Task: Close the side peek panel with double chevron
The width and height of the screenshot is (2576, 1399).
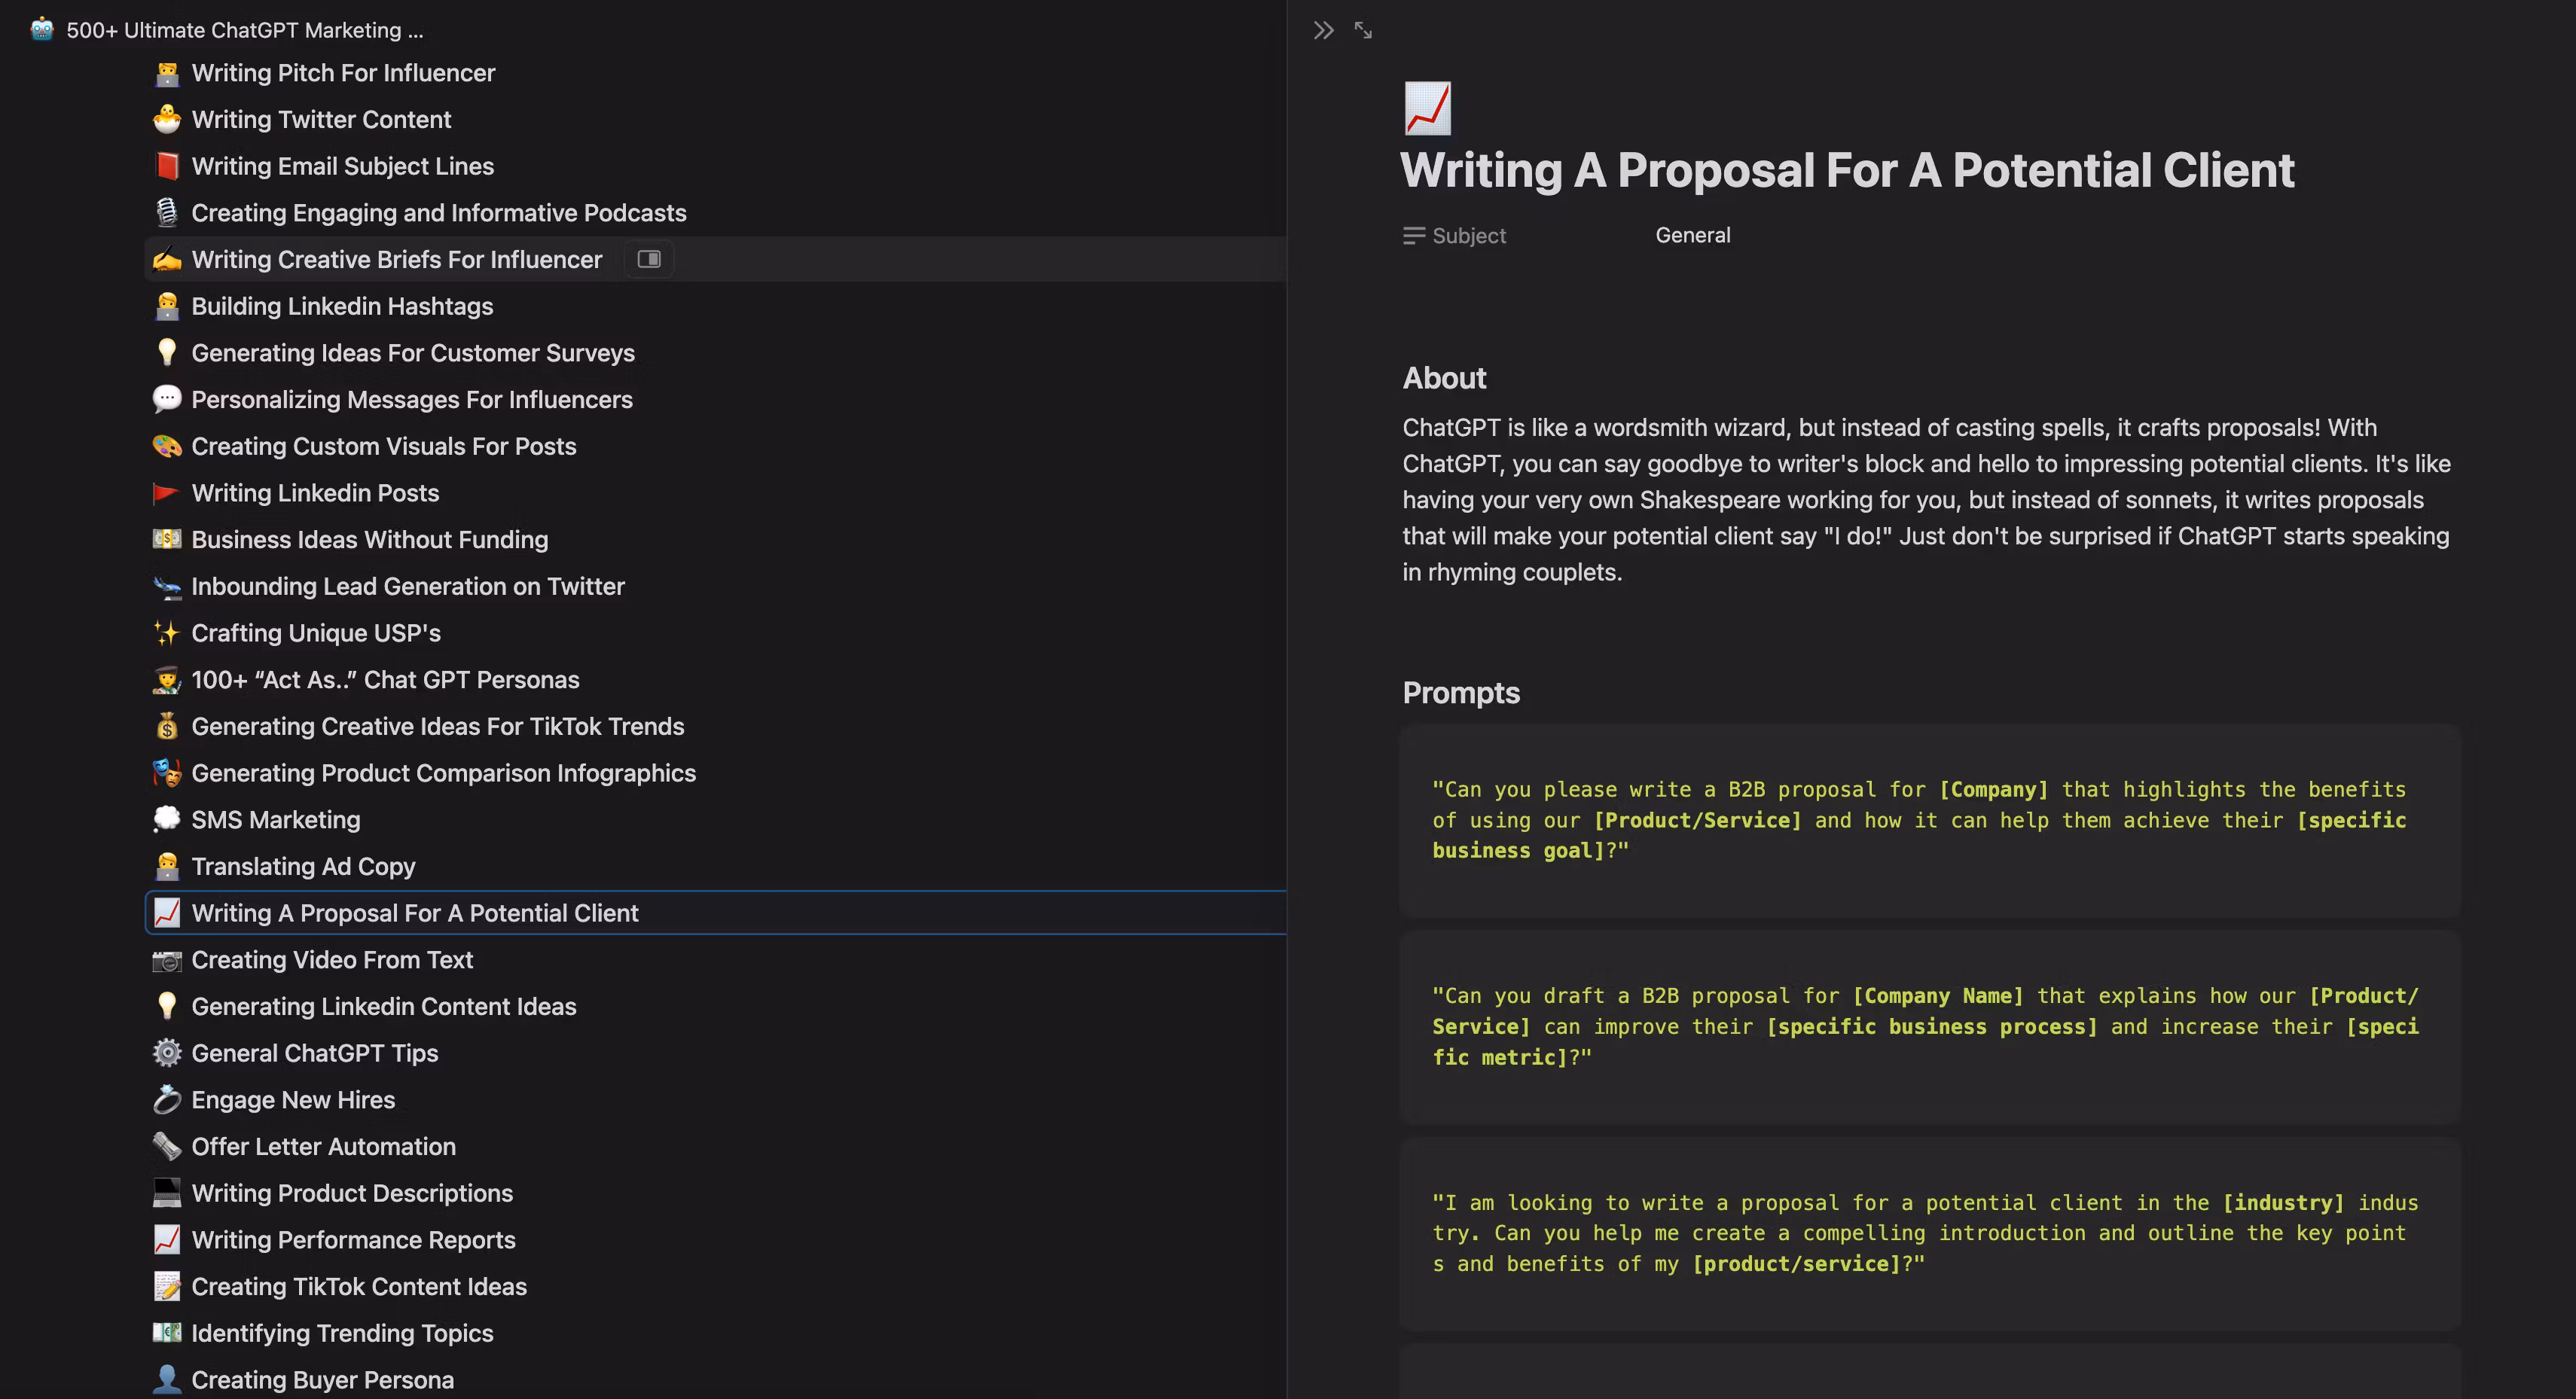Action: click(1323, 30)
